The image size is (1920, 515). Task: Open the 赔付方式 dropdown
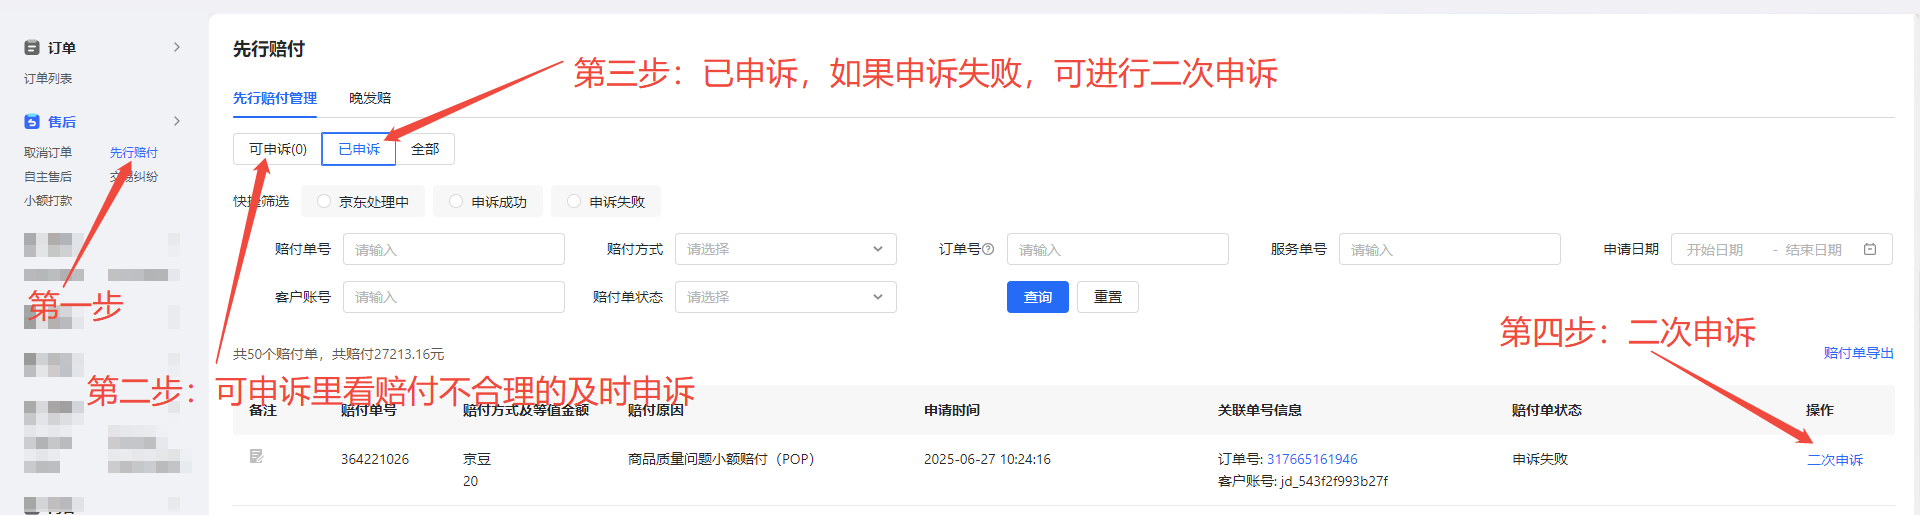(785, 249)
